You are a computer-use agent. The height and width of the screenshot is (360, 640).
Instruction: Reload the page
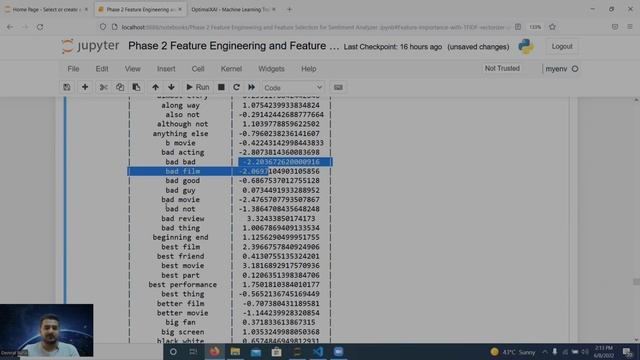click(x=40, y=27)
